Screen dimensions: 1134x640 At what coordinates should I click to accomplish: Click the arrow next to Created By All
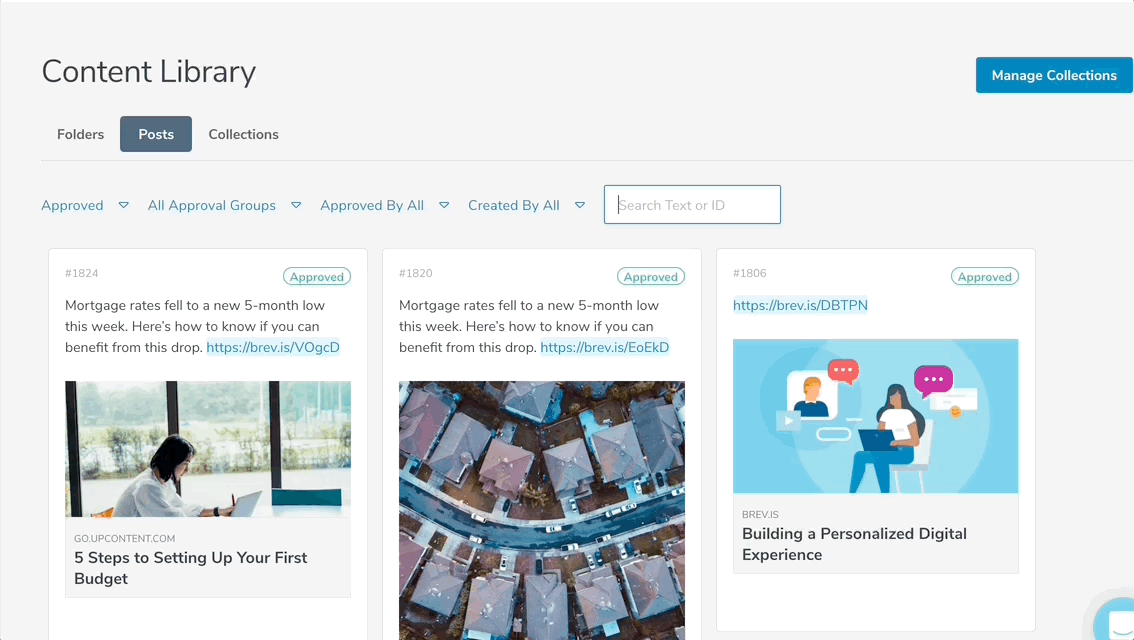pos(579,205)
